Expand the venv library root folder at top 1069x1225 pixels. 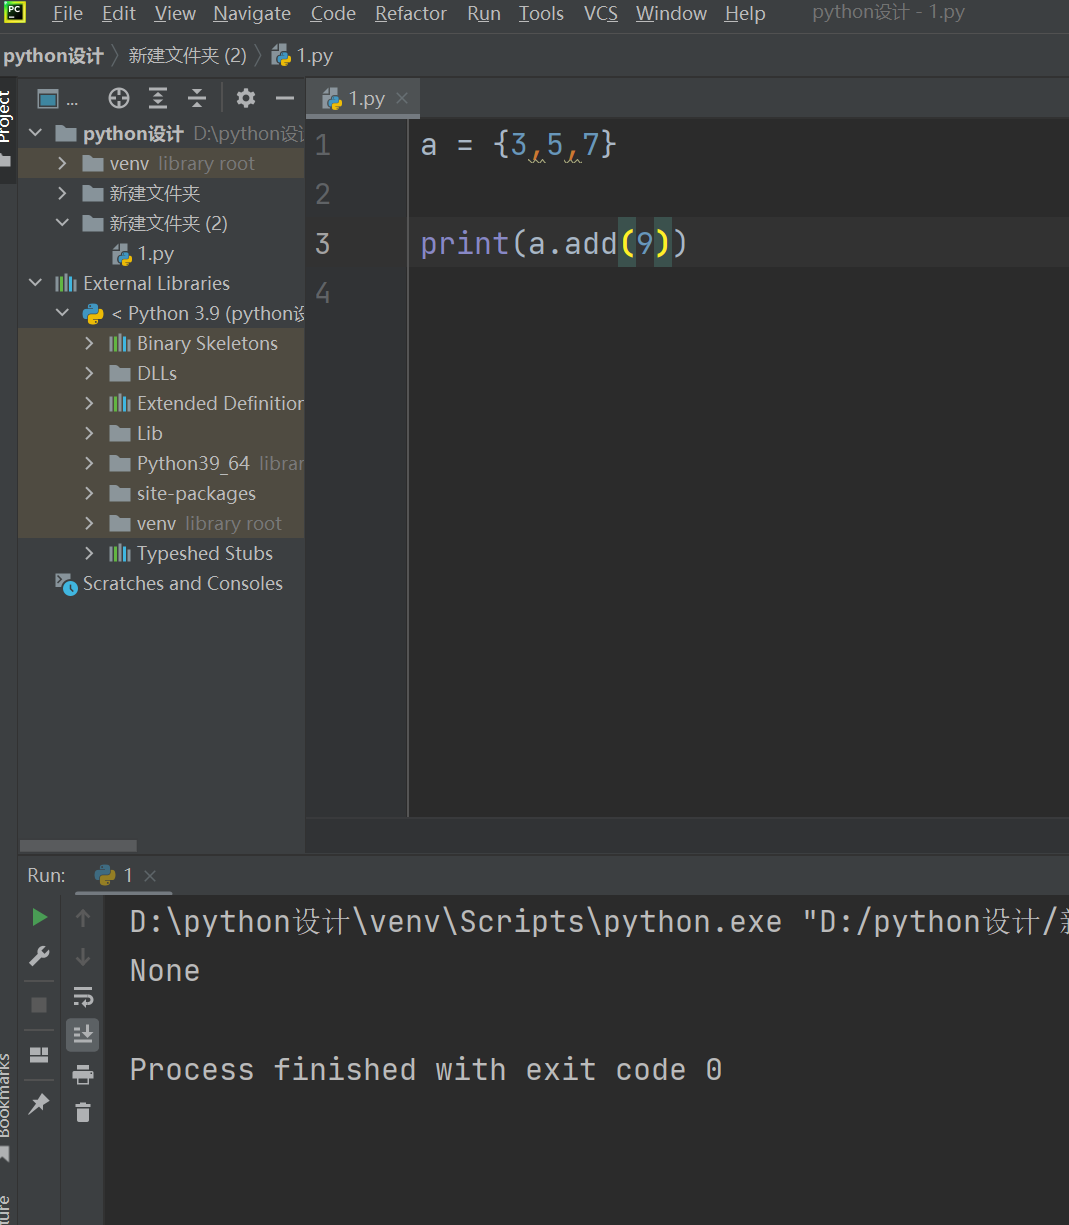point(63,163)
